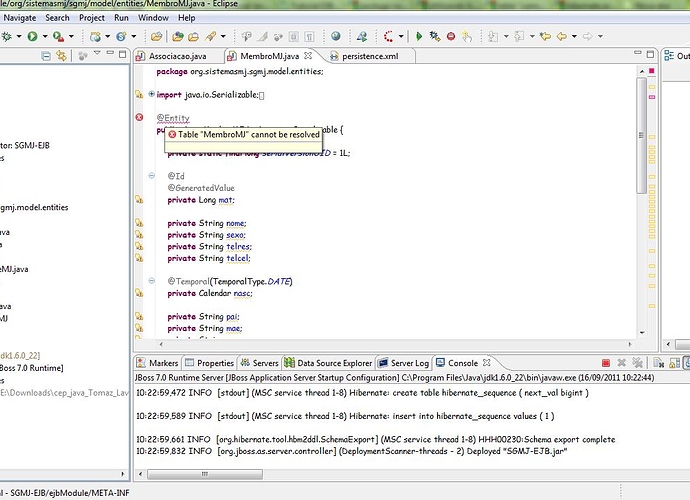
Task: Click the warning marker next to the import line
Action: (x=139, y=94)
